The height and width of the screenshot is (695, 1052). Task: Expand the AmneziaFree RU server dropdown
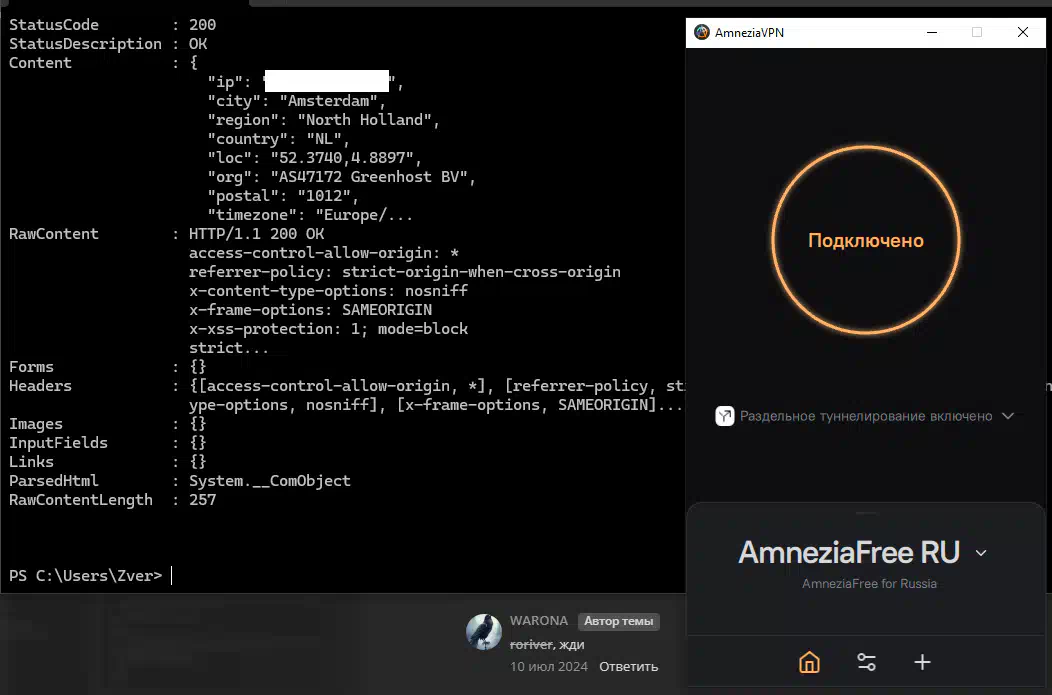981,553
